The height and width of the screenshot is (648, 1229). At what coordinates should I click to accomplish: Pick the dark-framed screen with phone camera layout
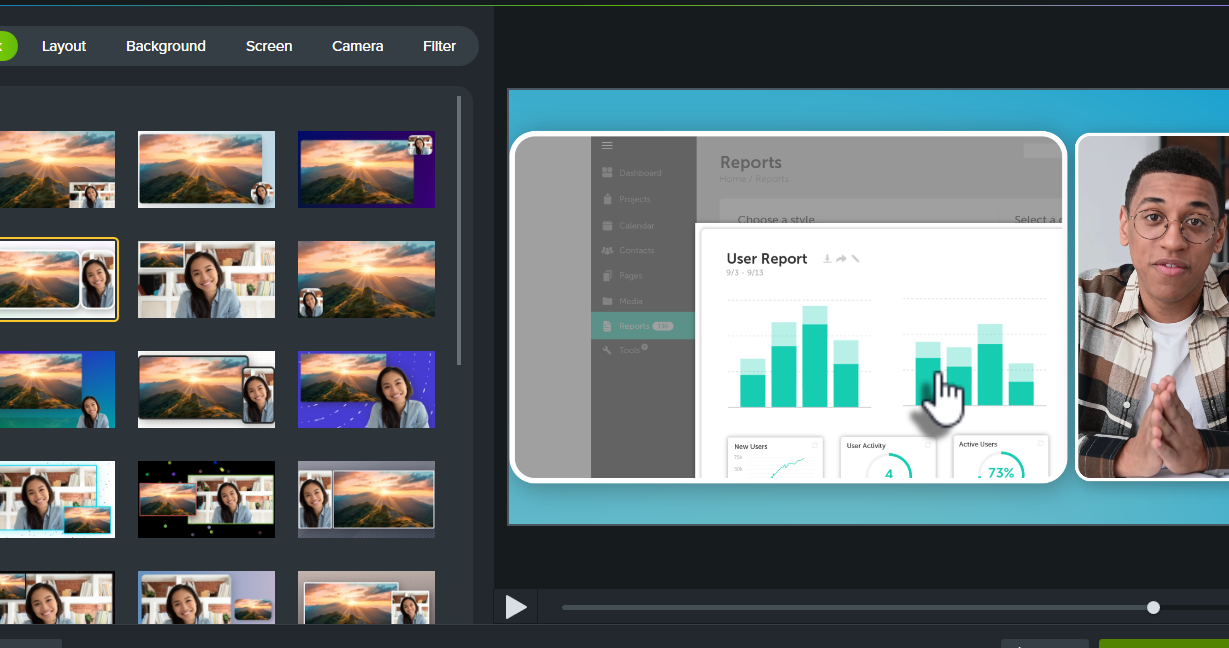(x=206, y=389)
